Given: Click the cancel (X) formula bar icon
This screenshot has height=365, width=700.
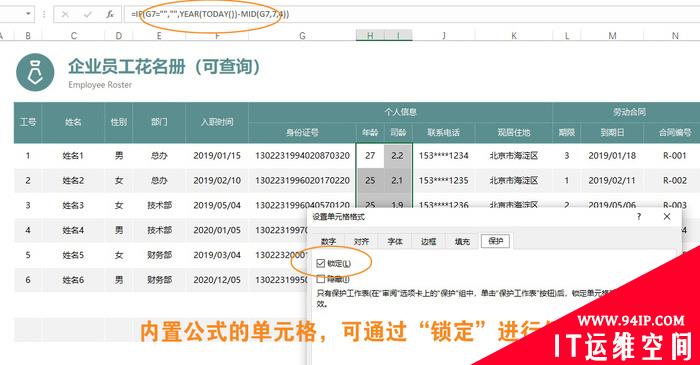Looking at the screenshot, I should pos(65,14).
